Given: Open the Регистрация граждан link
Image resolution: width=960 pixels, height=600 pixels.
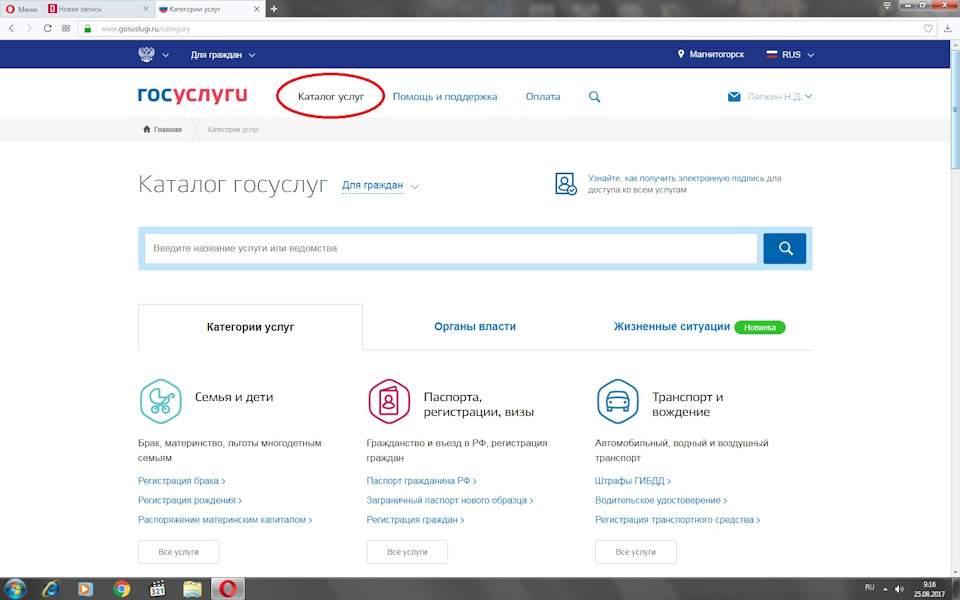Looking at the screenshot, I should click(x=415, y=520).
